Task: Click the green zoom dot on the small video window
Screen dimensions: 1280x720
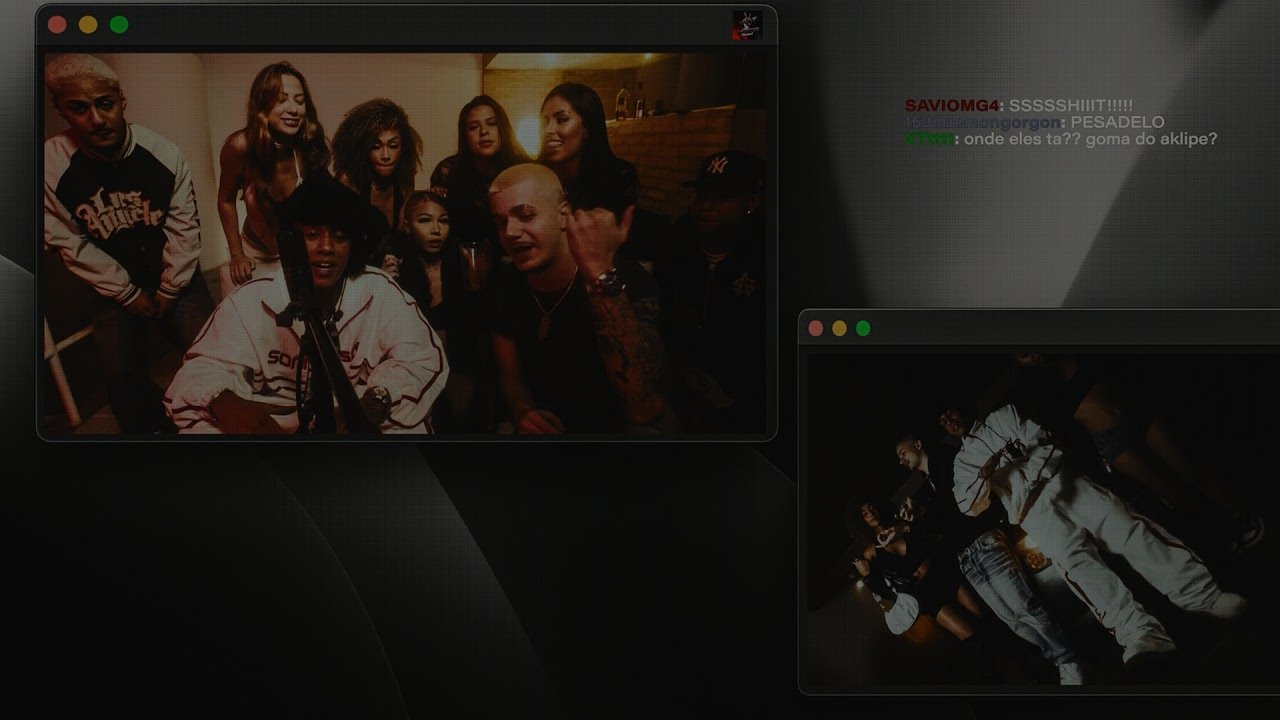Action: pos(863,328)
